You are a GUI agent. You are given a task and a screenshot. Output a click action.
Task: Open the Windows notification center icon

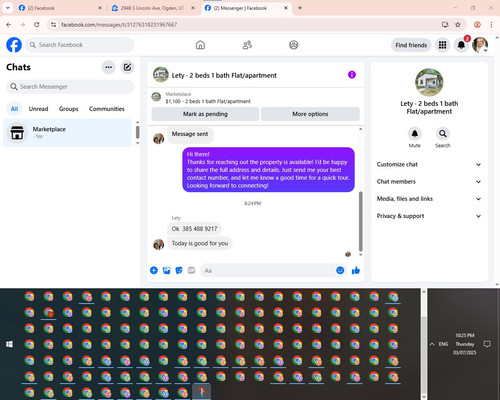point(487,344)
